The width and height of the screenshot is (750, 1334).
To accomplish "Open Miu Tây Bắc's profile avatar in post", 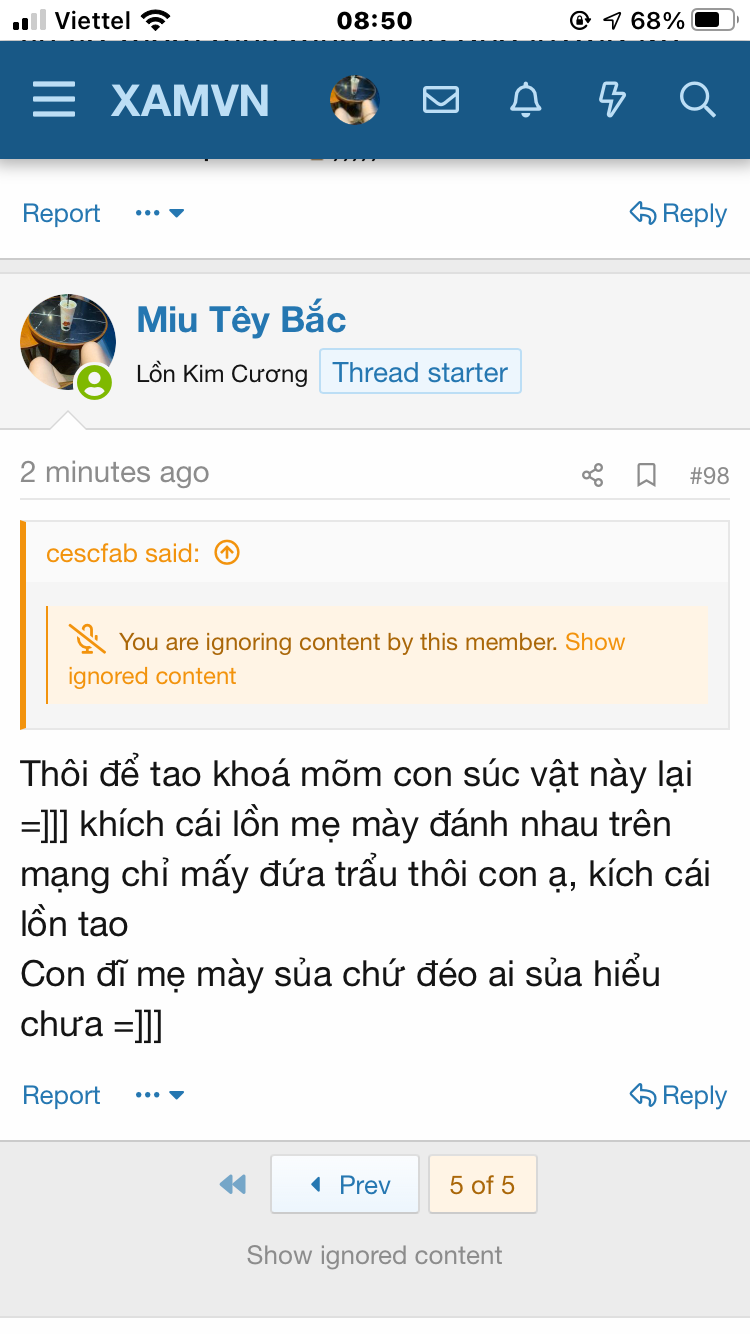I will pyautogui.click(x=68, y=342).
